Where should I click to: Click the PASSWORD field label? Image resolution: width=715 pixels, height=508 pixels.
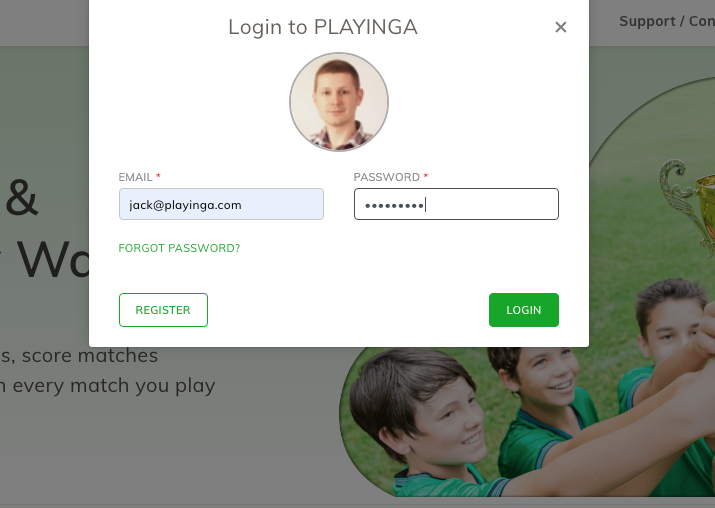click(x=386, y=177)
